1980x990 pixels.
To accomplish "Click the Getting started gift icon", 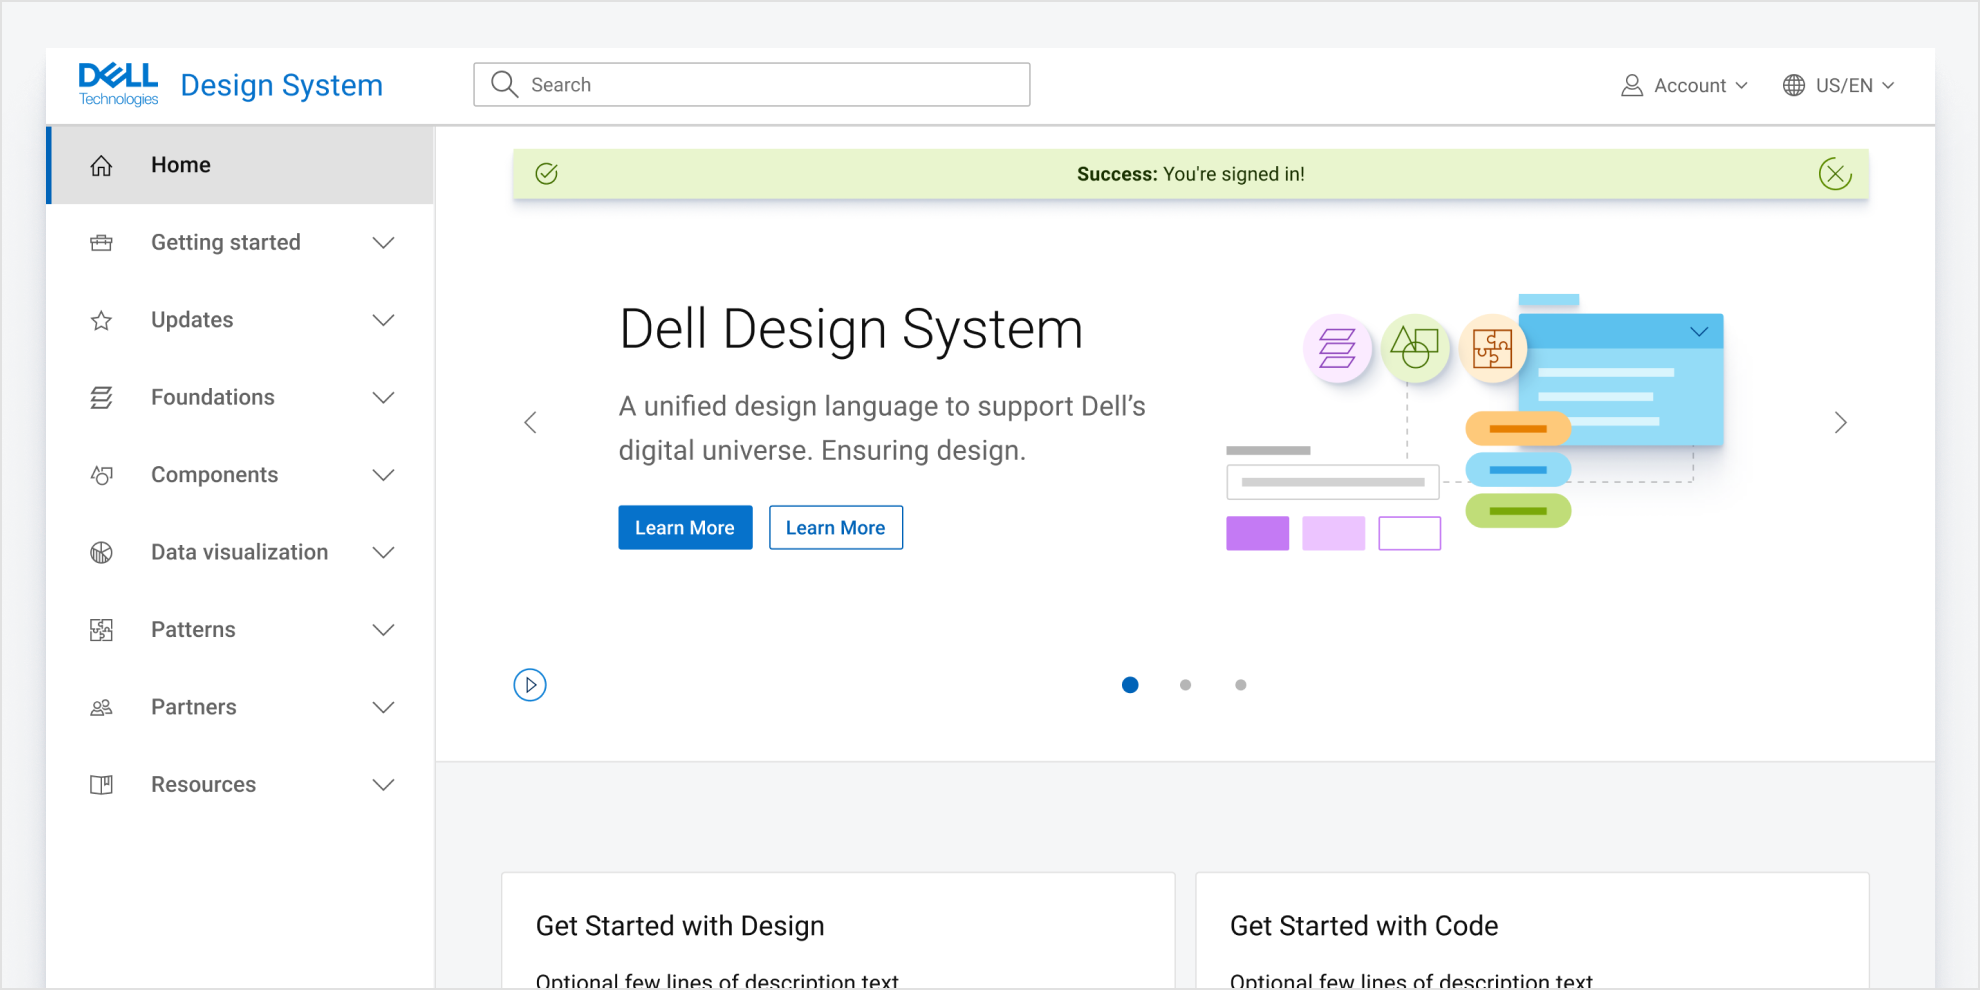I will coord(101,242).
